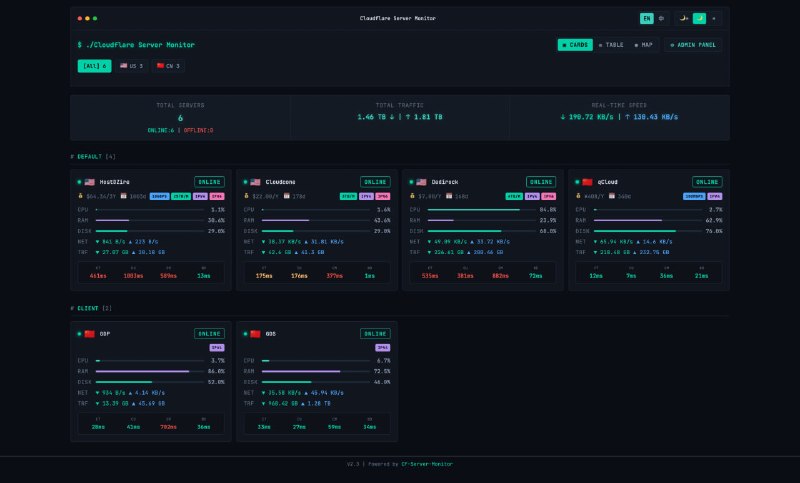
Task: Choose the auto theme moon-star icon
Action: coord(684,18)
